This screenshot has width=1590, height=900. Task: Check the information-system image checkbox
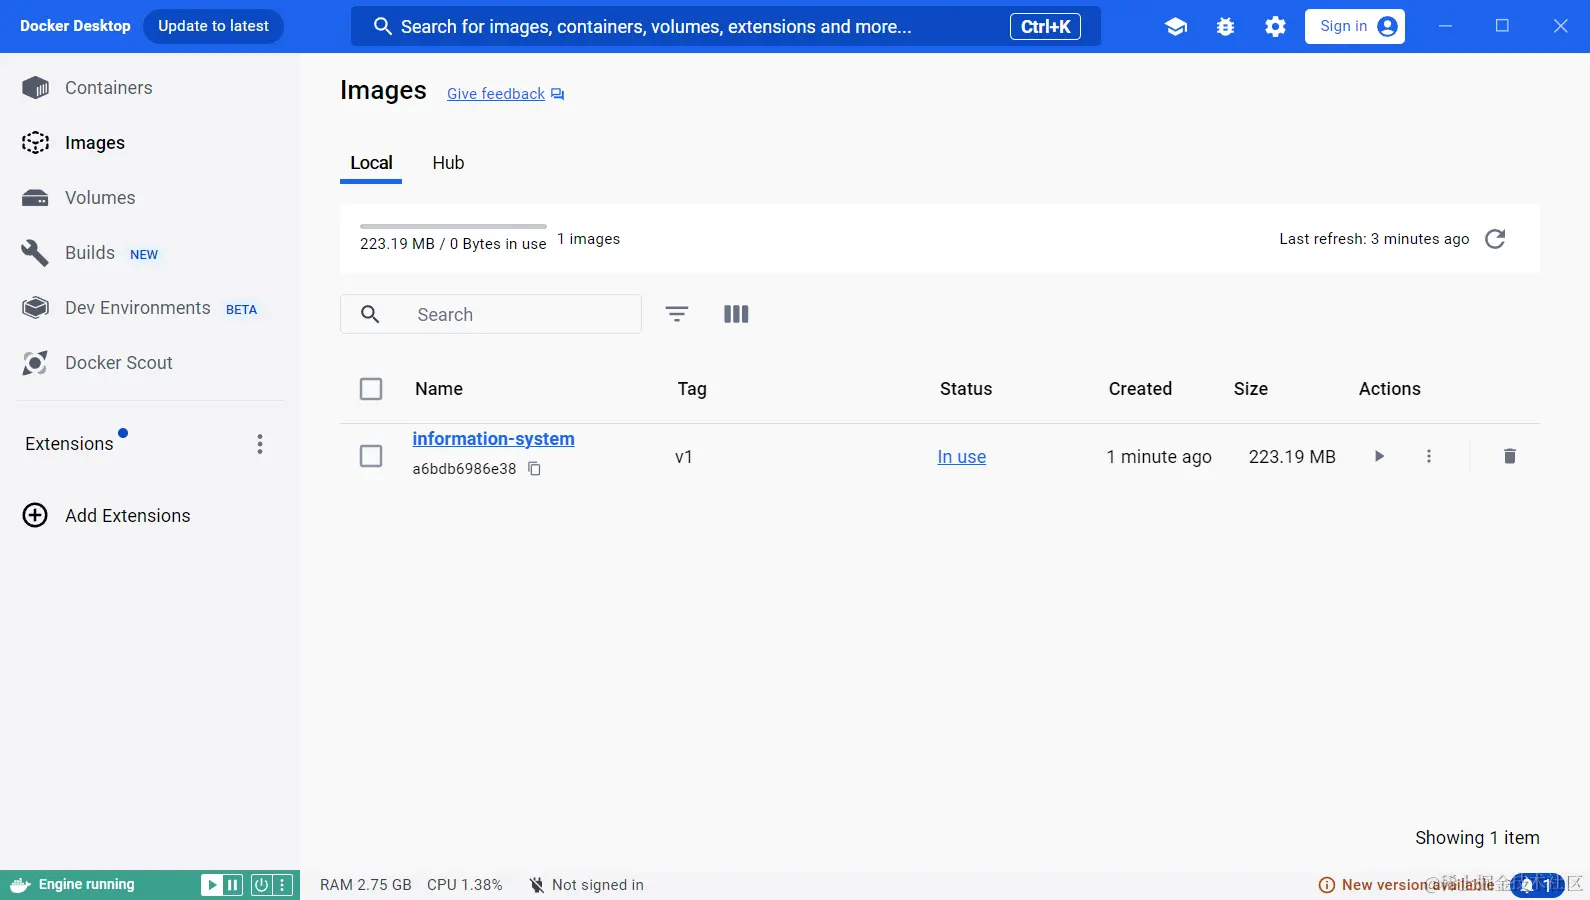[x=371, y=456]
